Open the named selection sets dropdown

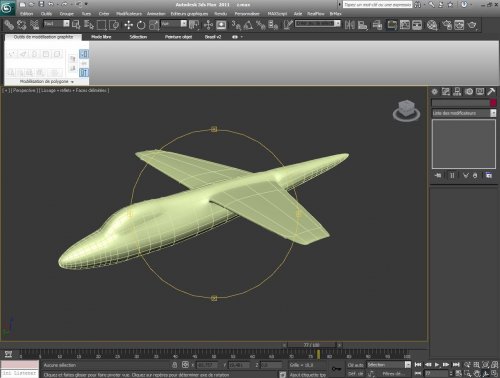coord(318,24)
